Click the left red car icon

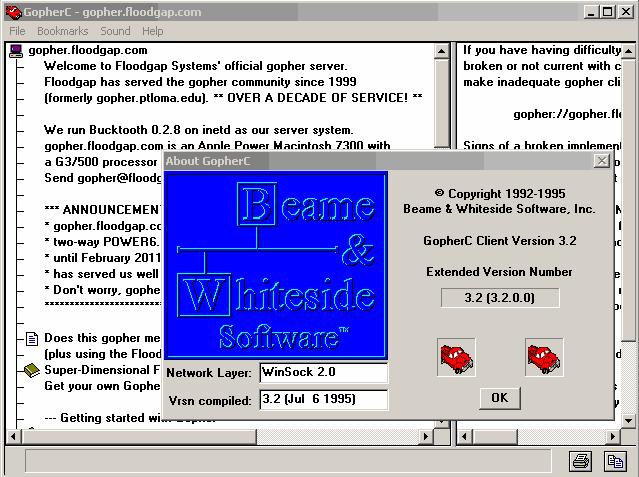[456, 357]
